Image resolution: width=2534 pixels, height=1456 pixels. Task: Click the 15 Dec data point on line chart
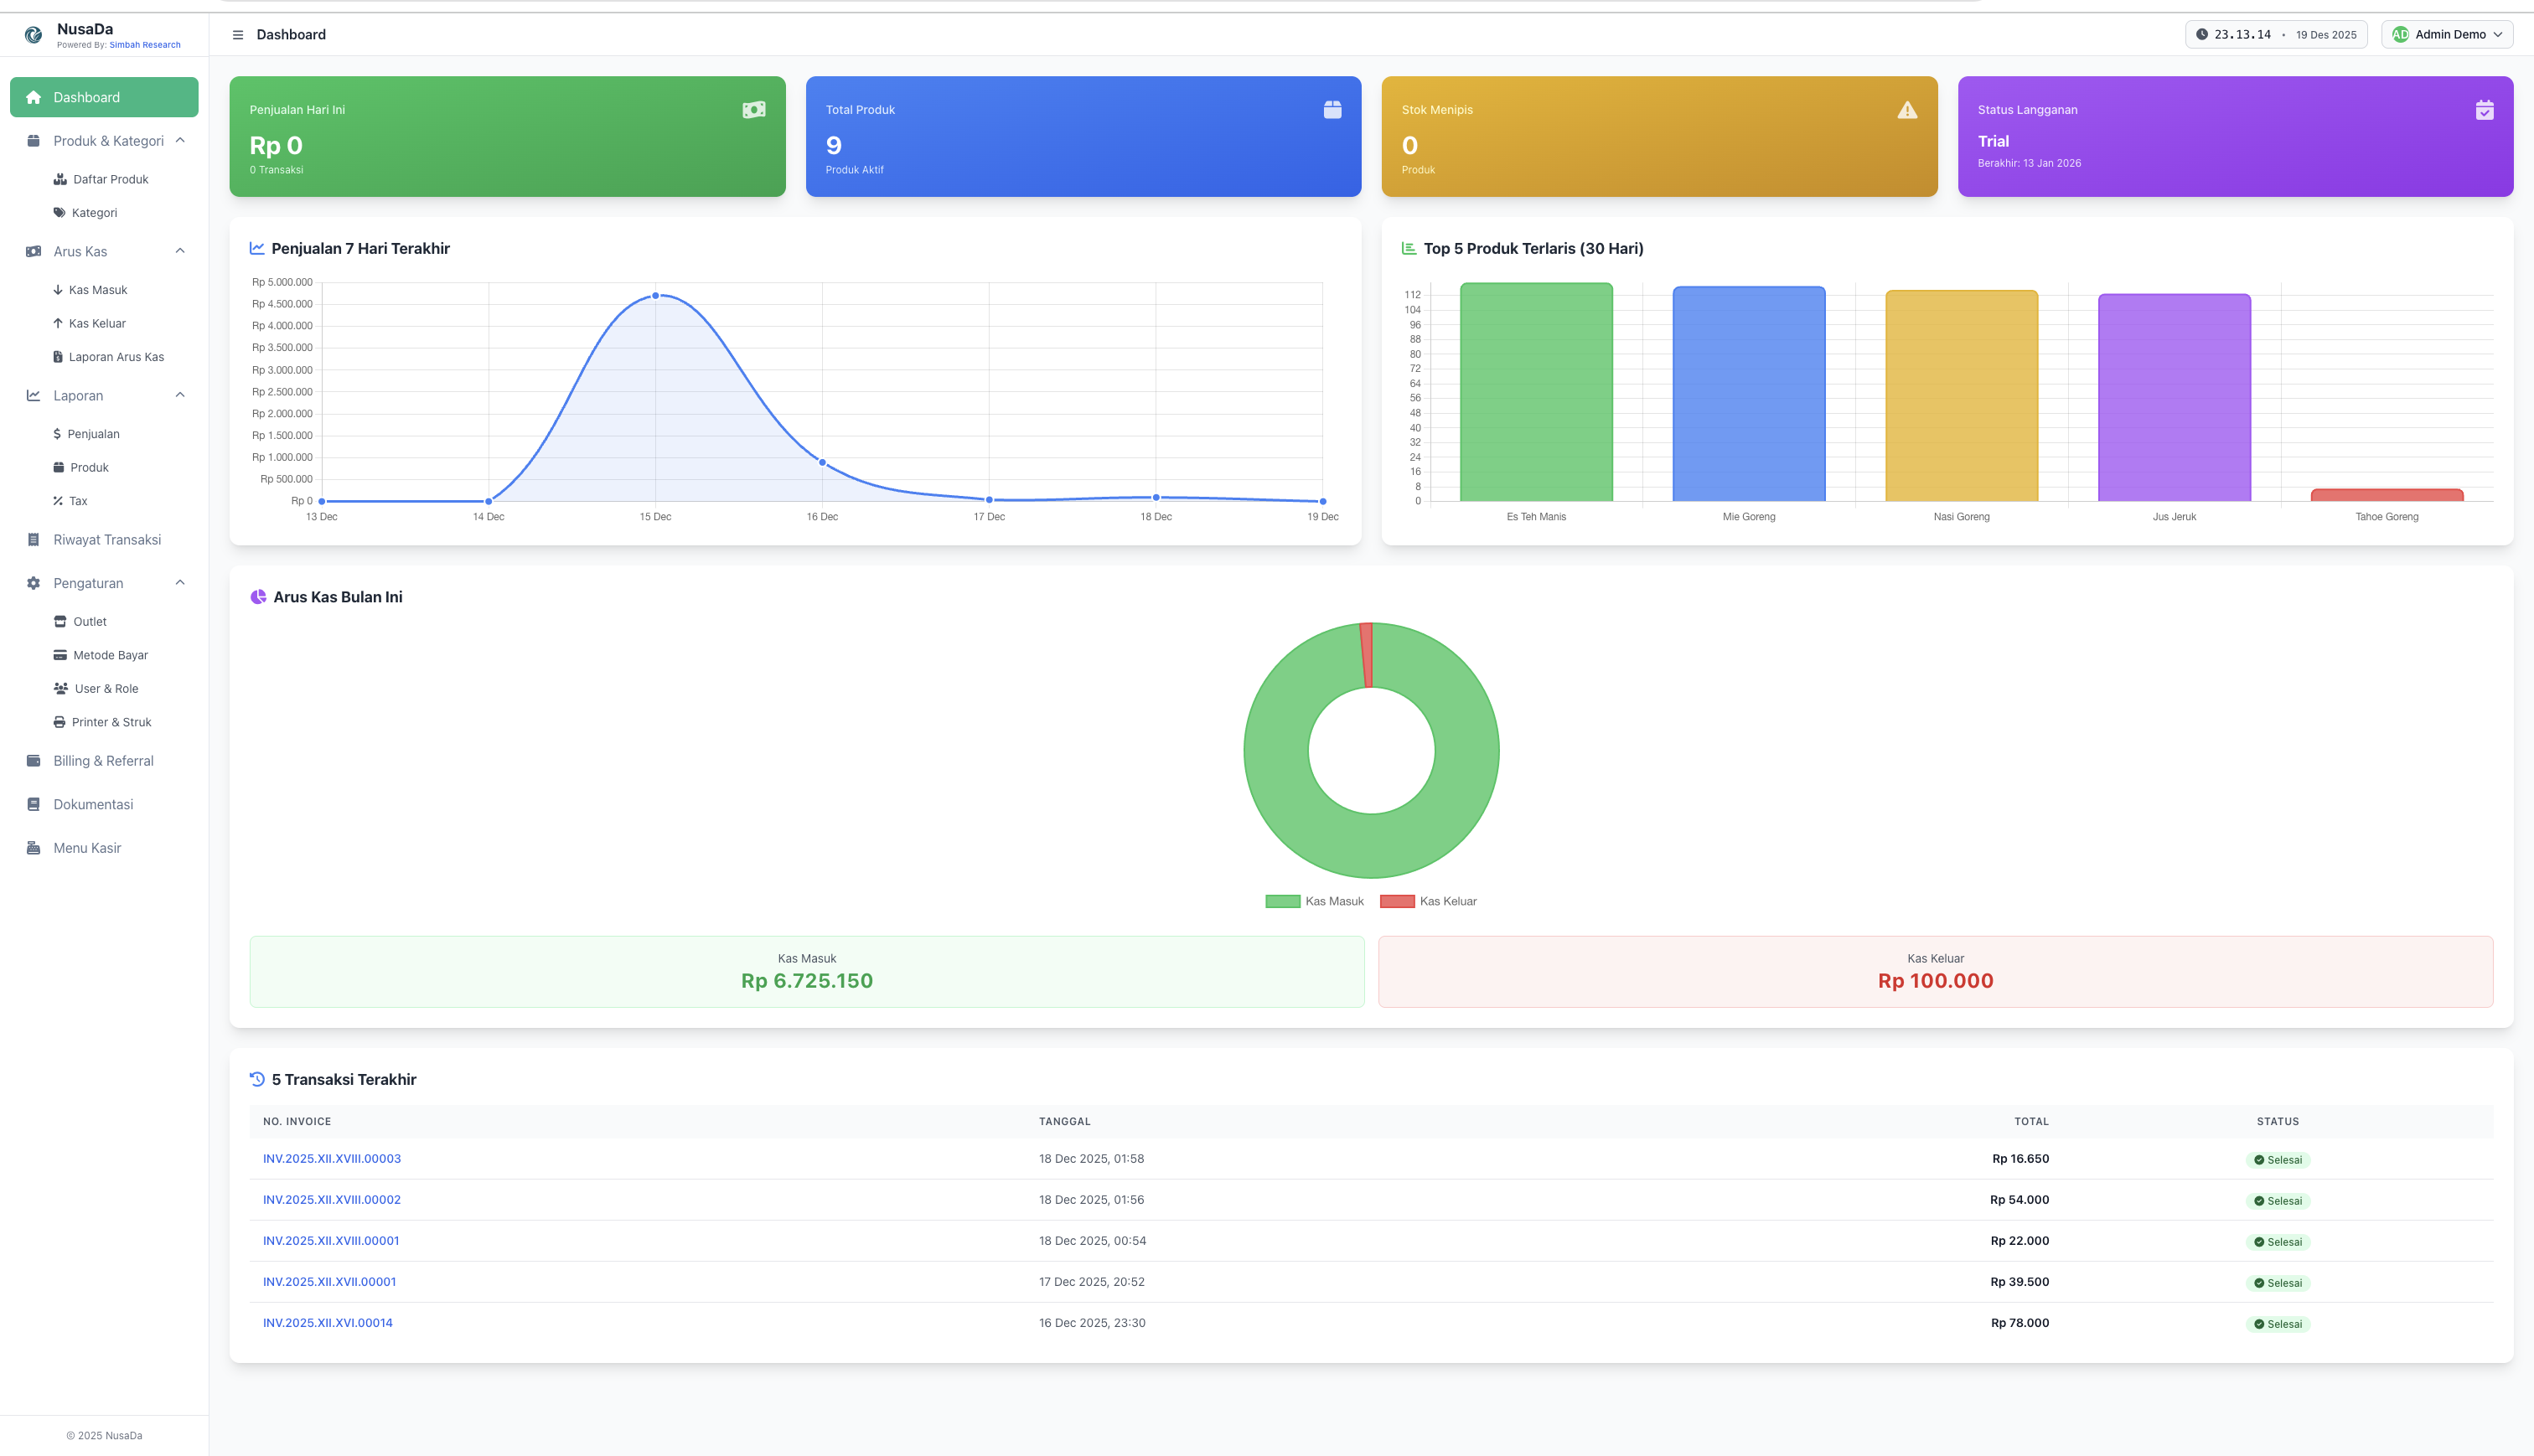pyautogui.click(x=656, y=296)
